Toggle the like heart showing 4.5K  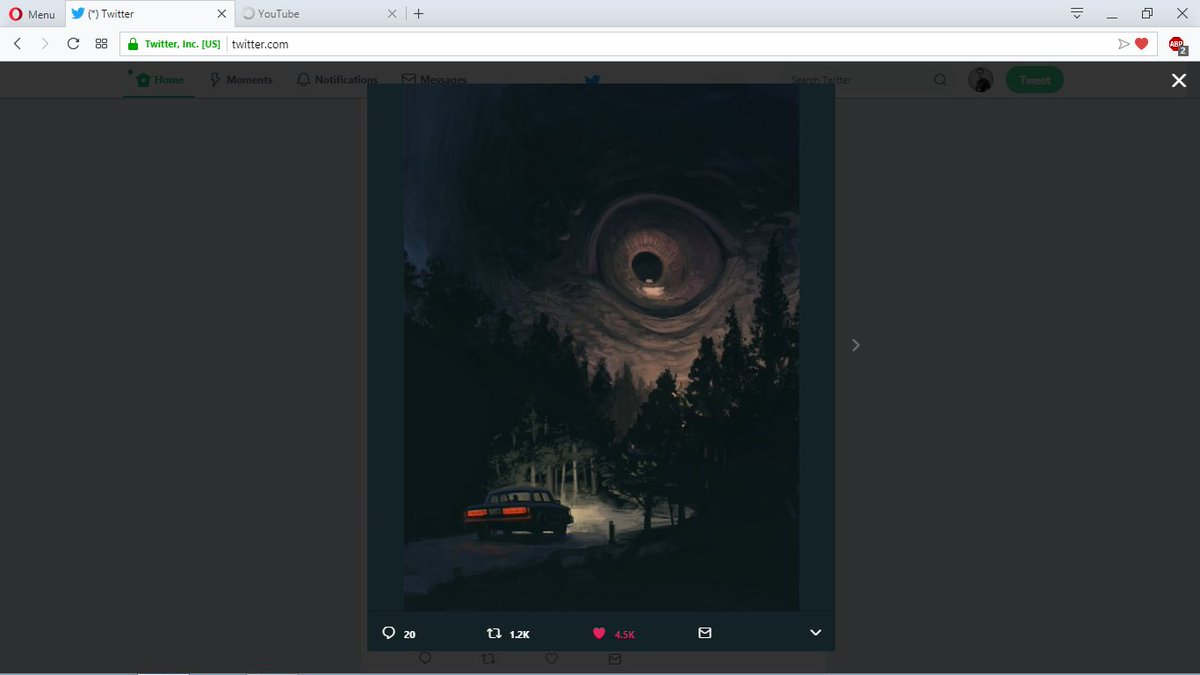coord(614,633)
